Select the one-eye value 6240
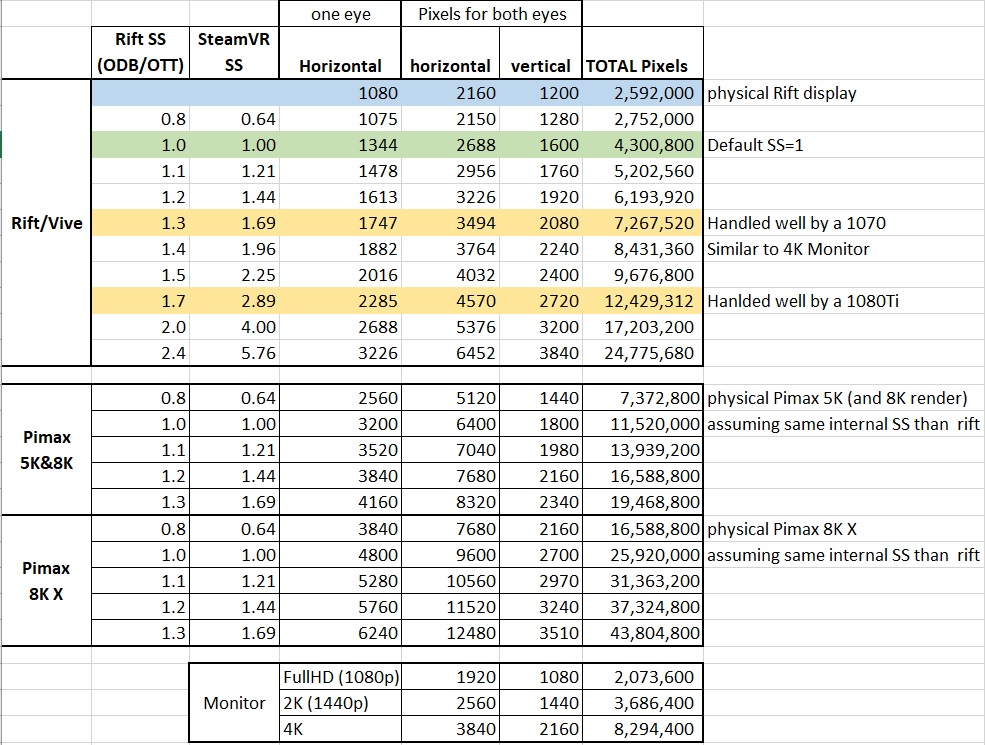Screen dimensions: 985x745 (x=340, y=633)
